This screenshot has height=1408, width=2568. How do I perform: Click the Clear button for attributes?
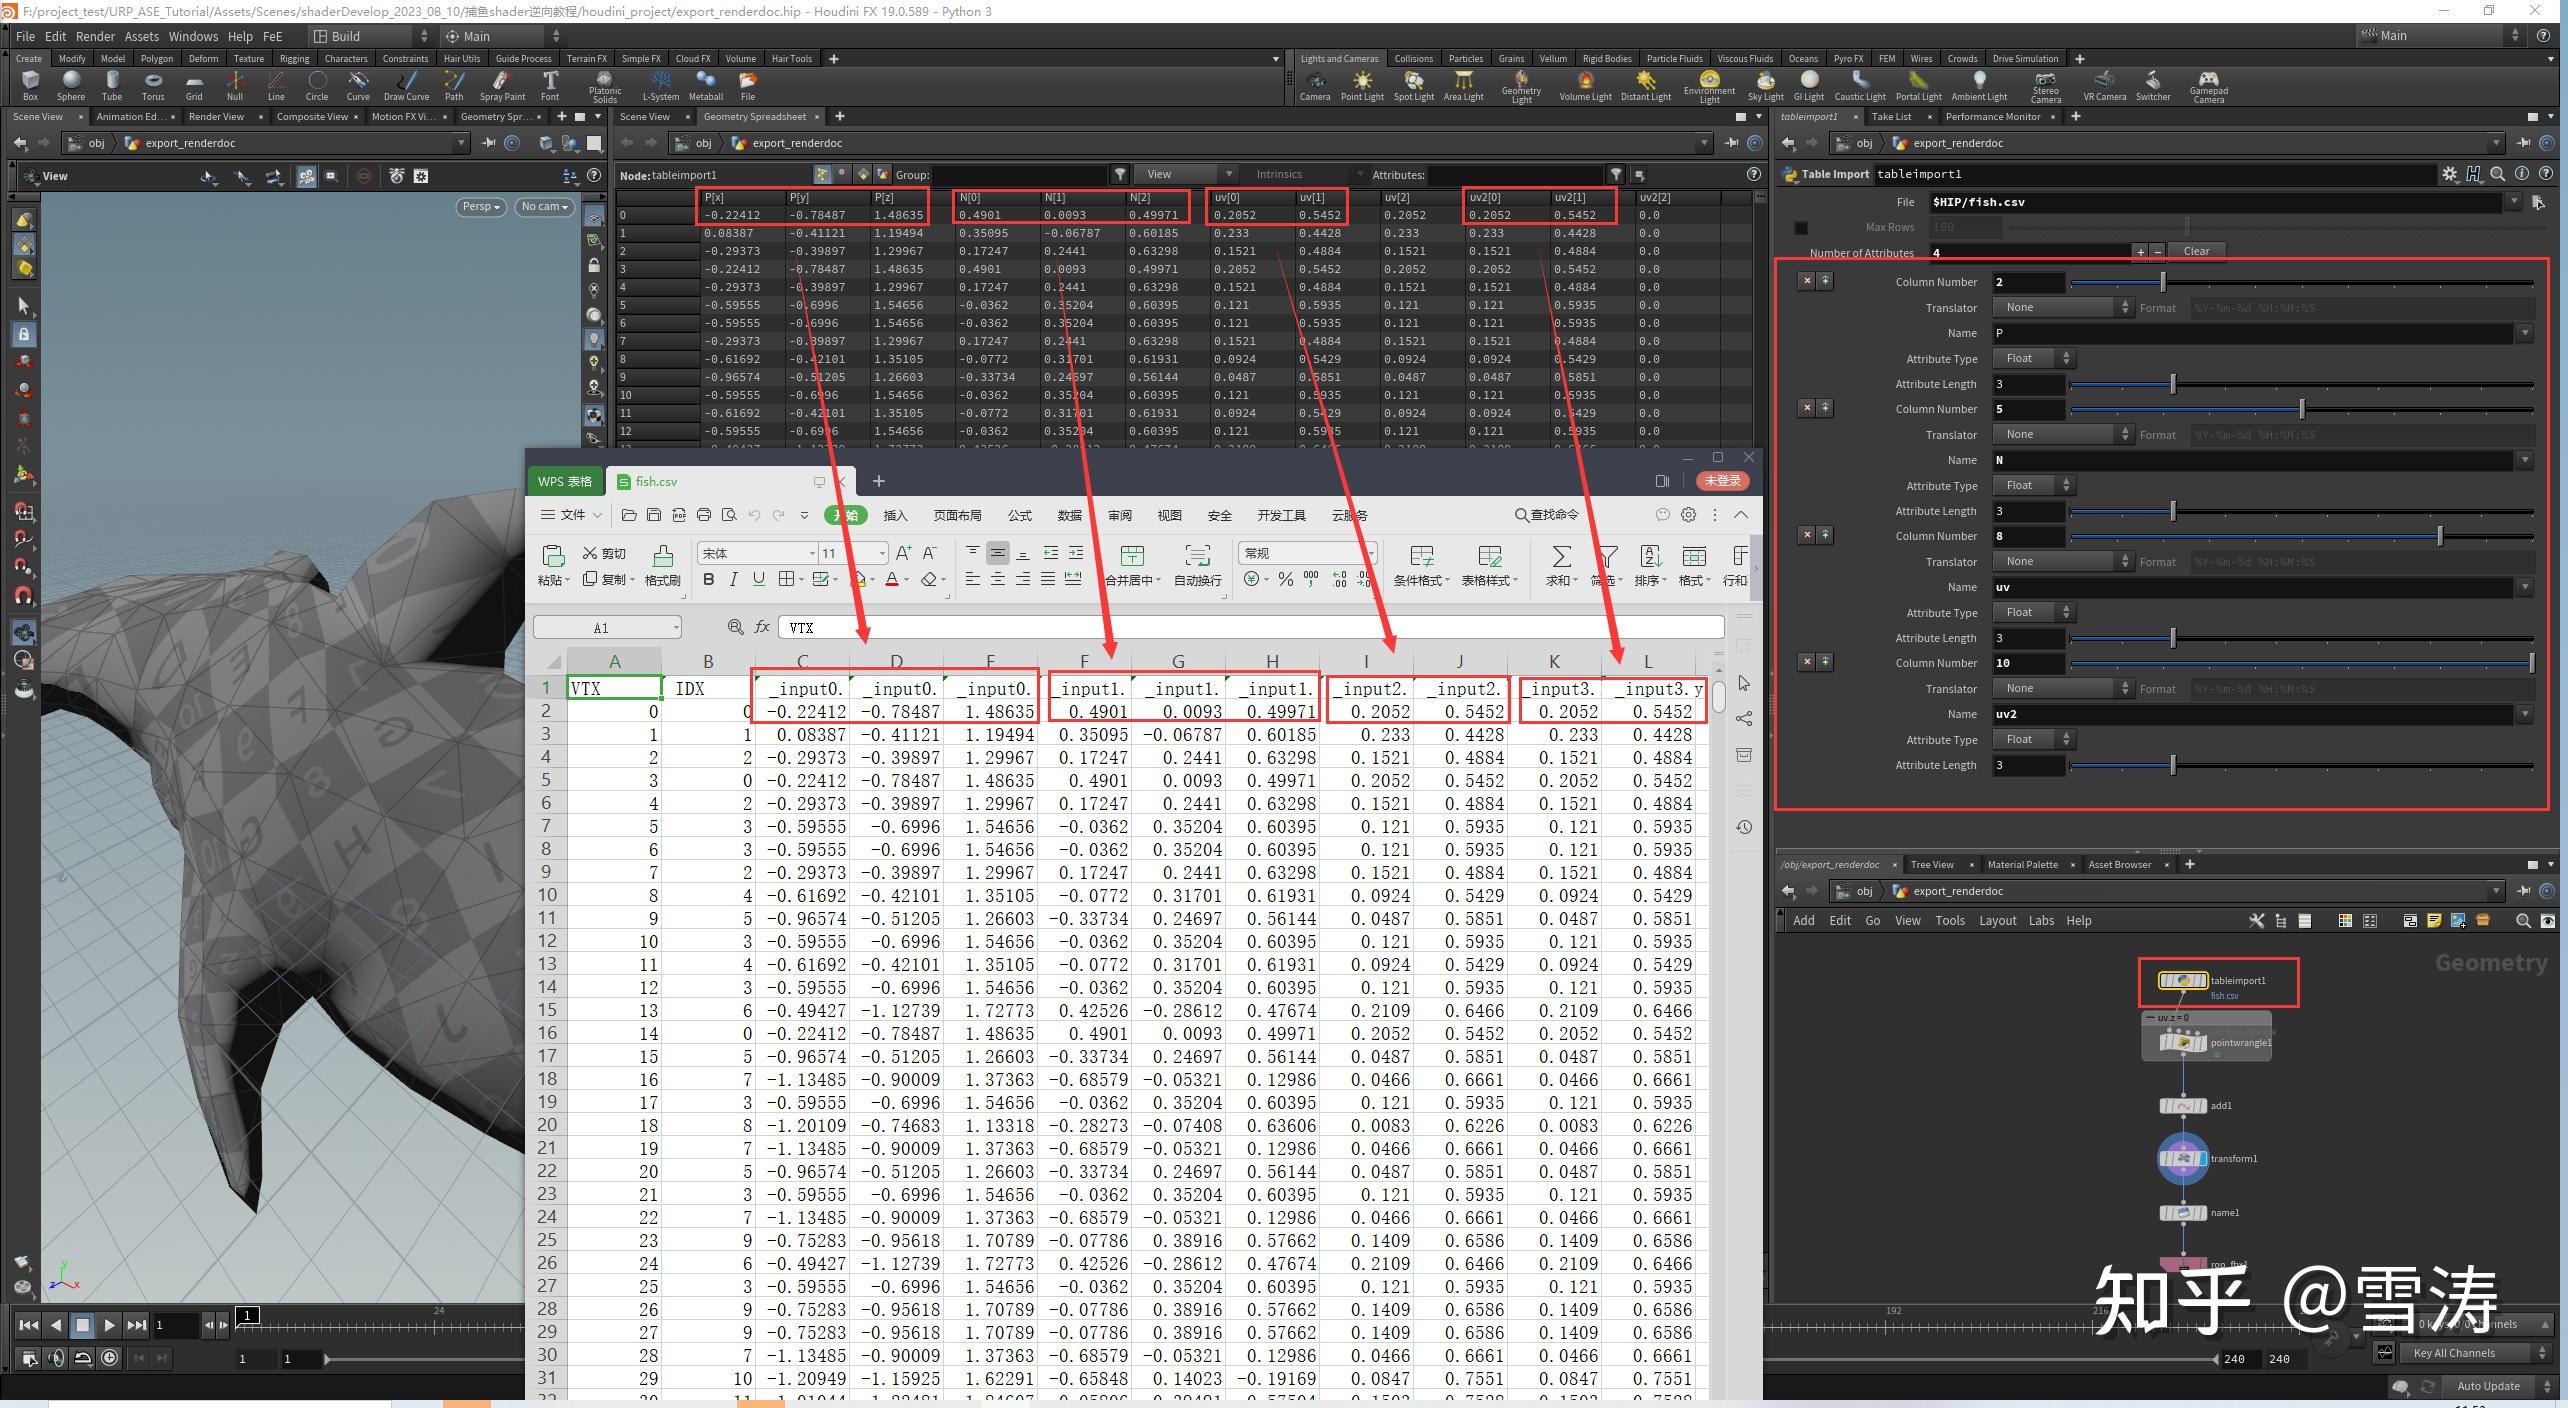pos(2196,251)
